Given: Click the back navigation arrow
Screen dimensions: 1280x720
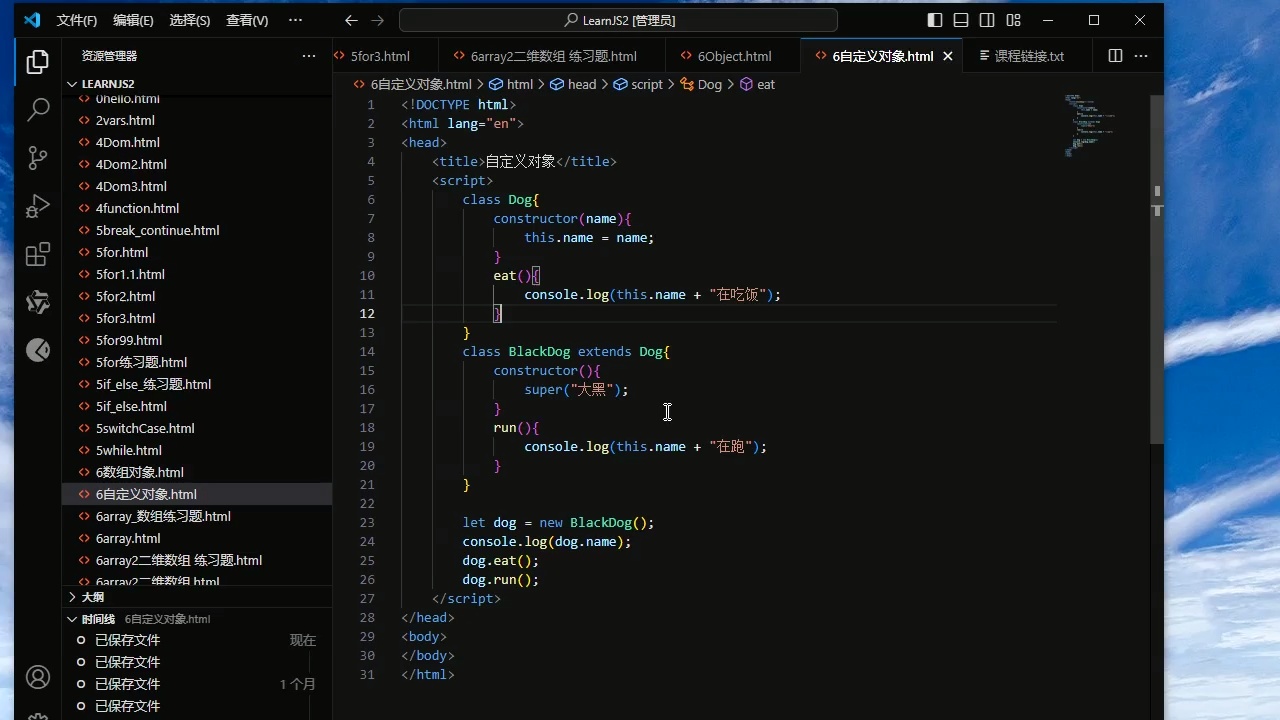Looking at the screenshot, I should (x=350, y=20).
